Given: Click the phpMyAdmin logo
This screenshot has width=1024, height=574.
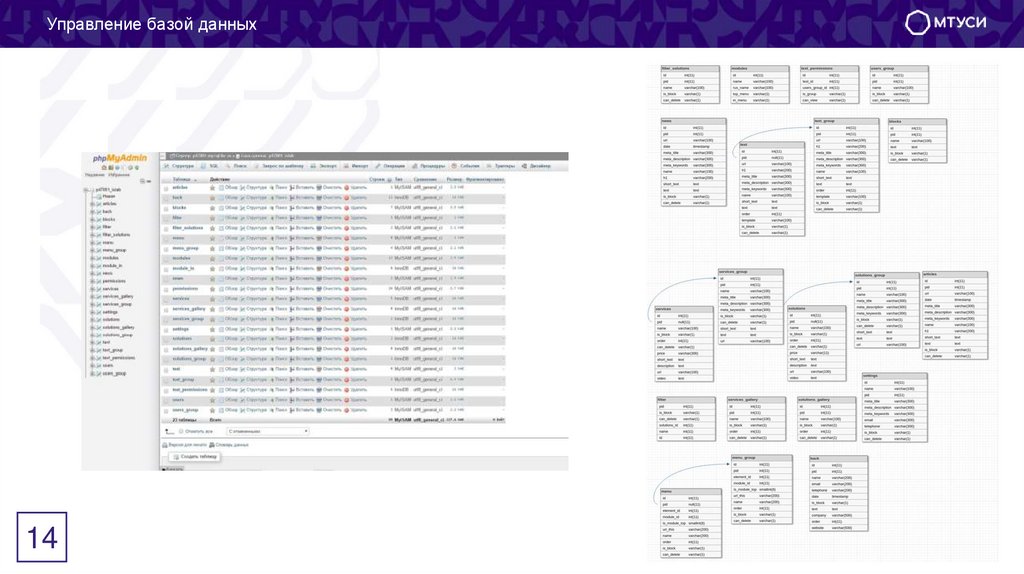Looking at the screenshot, I should coord(120,158).
